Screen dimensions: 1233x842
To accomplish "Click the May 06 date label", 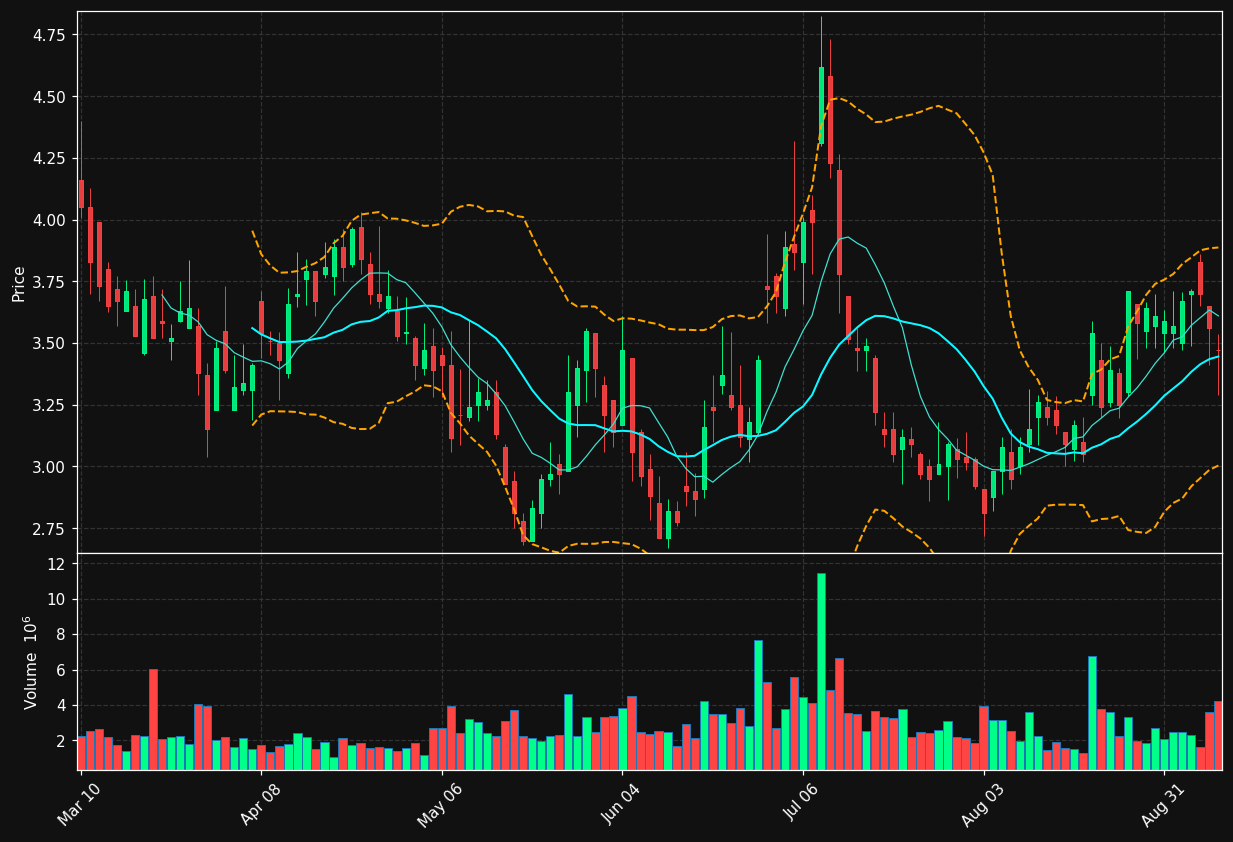I will tap(440, 804).
